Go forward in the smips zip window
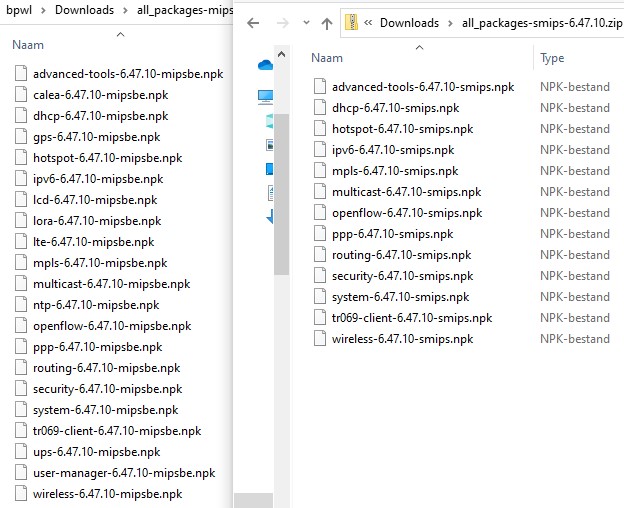 tap(283, 23)
